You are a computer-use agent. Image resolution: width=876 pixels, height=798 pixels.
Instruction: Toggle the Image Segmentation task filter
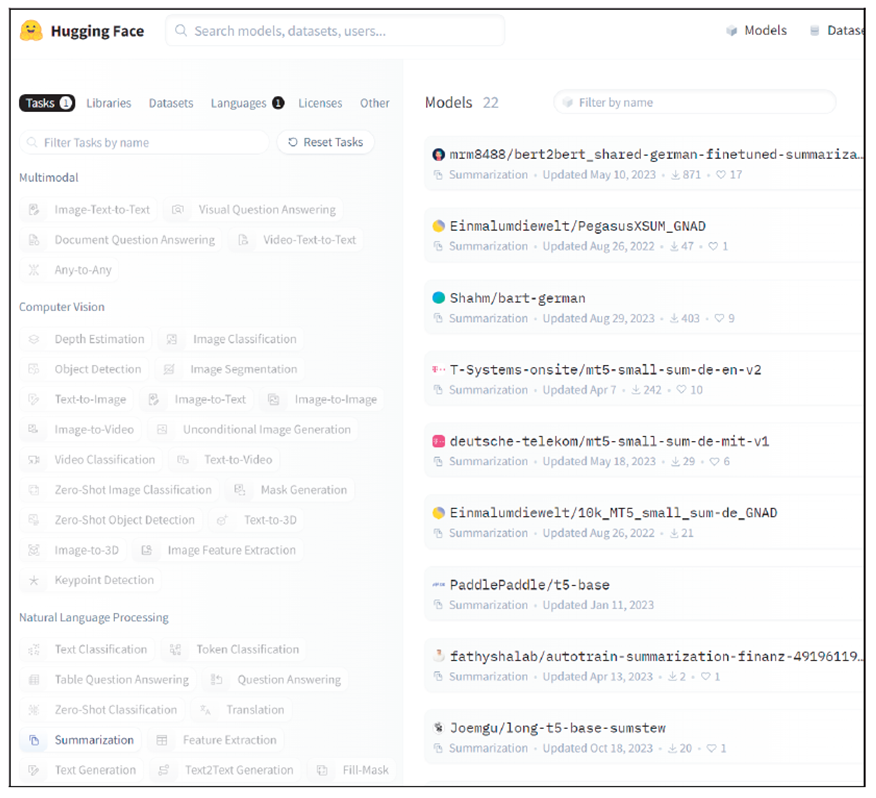(230, 369)
